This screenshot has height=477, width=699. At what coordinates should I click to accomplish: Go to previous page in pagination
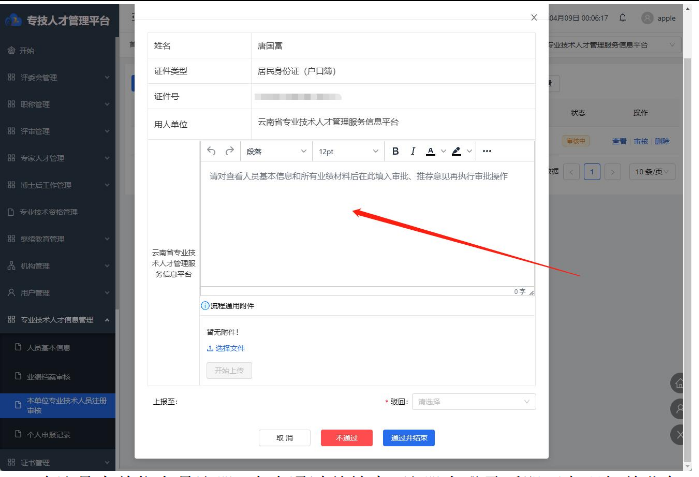pos(572,172)
